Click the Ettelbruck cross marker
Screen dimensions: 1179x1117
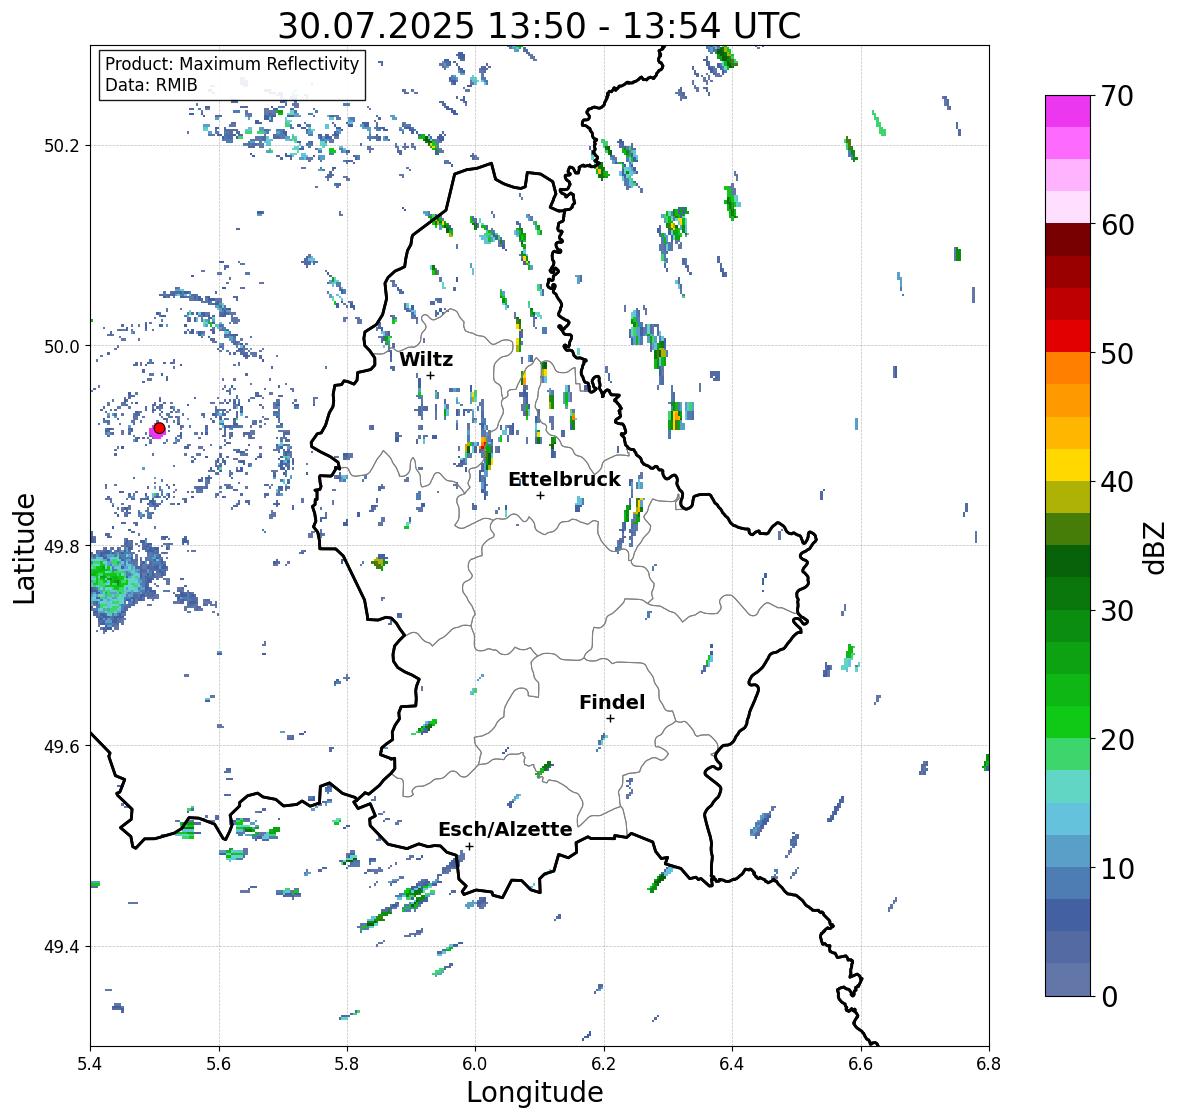point(540,495)
